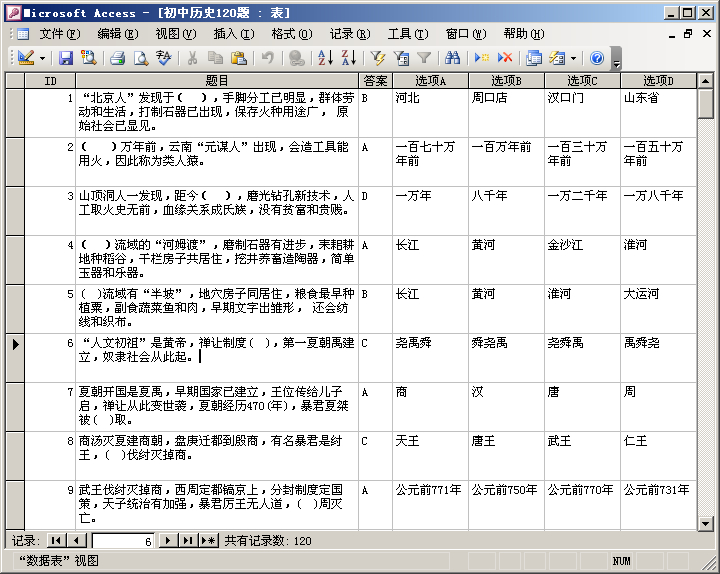Screen dimensions: 720x574
Task: Click the Delete Record toolbar icon
Action: (505, 58)
